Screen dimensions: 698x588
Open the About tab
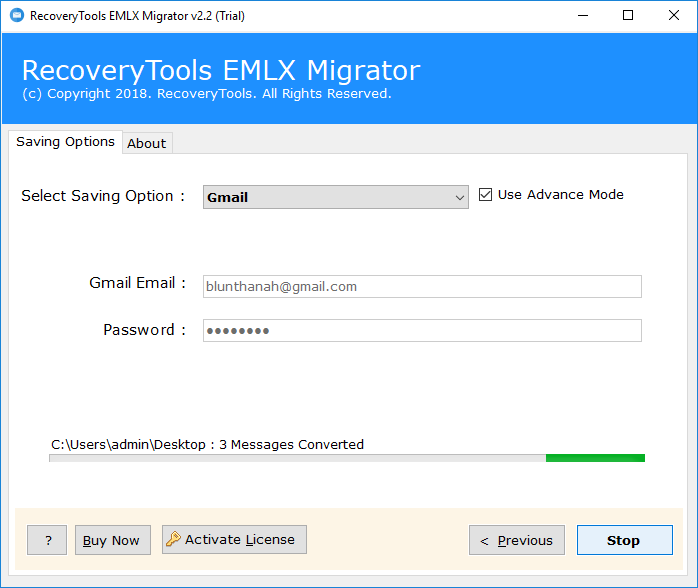click(x=147, y=143)
